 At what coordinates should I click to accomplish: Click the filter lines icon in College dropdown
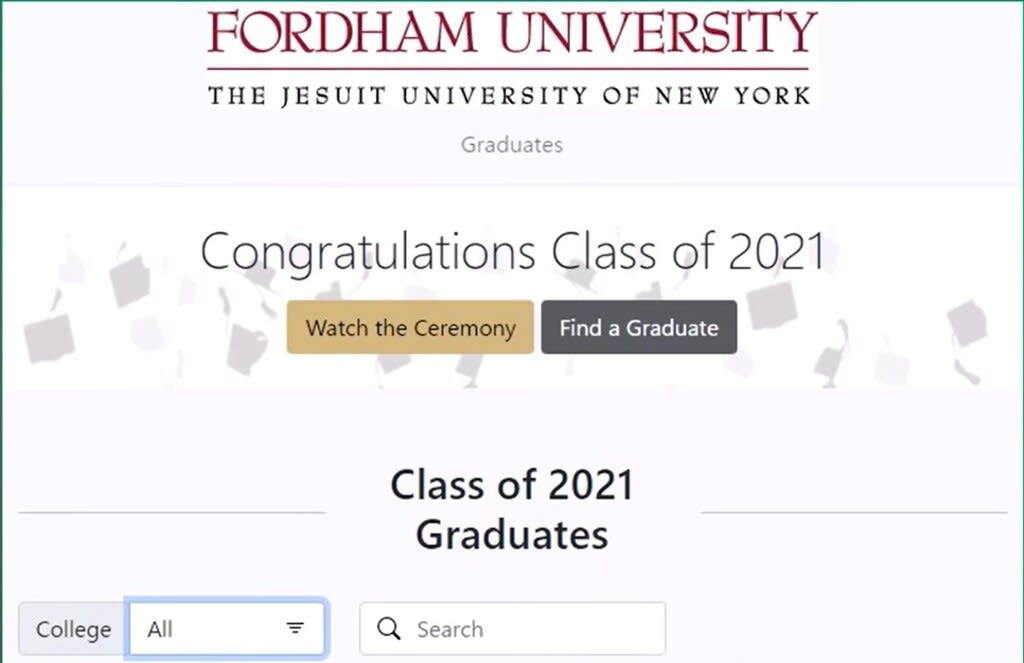(x=295, y=628)
